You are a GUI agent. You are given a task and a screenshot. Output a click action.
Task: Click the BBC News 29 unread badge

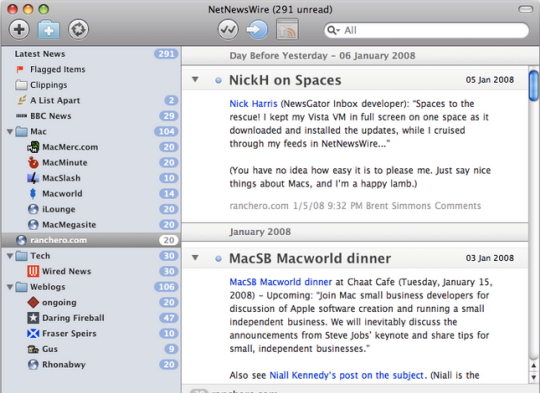point(169,116)
